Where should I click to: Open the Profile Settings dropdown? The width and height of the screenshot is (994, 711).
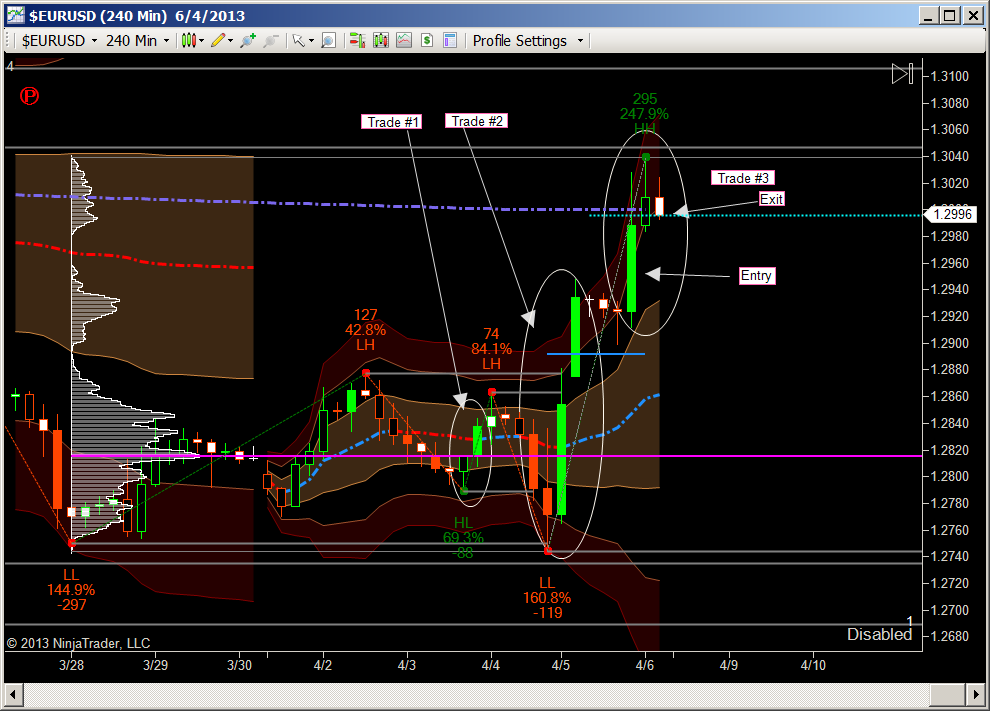527,41
